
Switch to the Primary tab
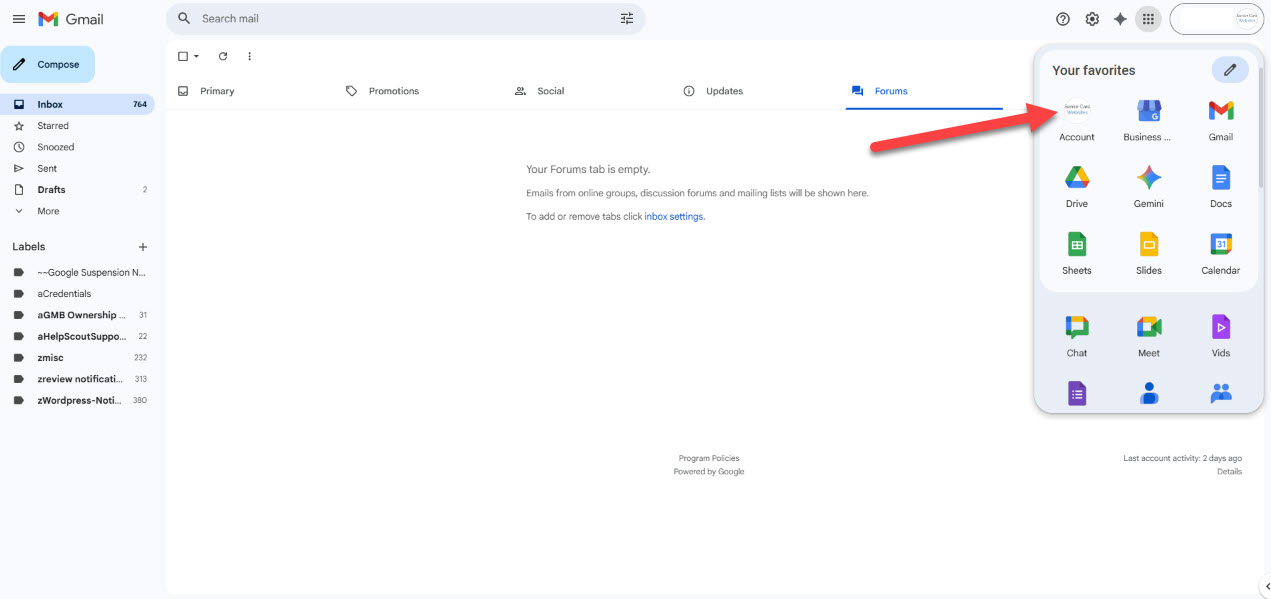pyautogui.click(x=216, y=91)
